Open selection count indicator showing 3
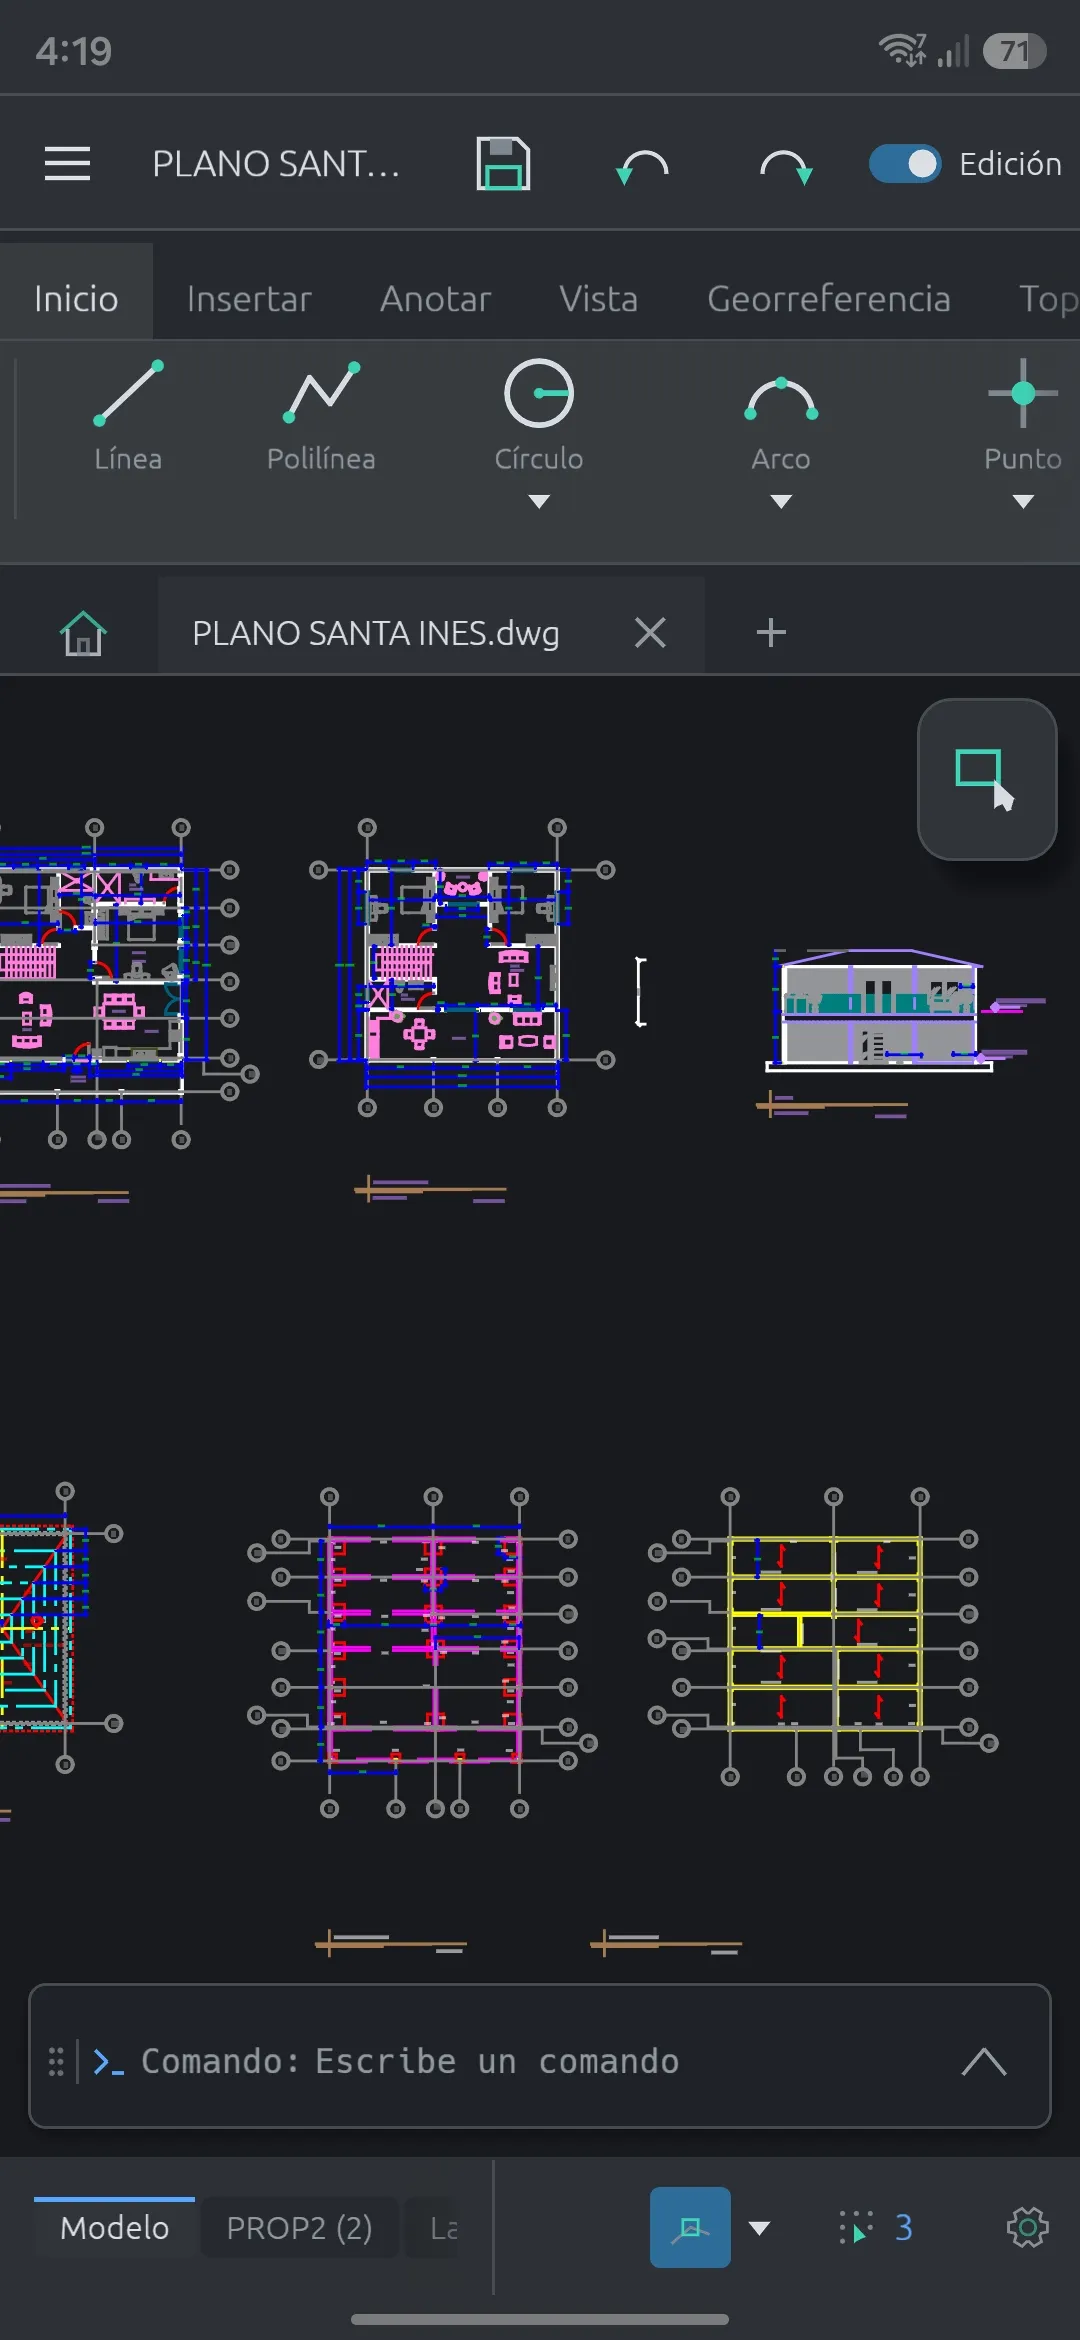This screenshot has width=1080, height=2340. pos(876,2227)
